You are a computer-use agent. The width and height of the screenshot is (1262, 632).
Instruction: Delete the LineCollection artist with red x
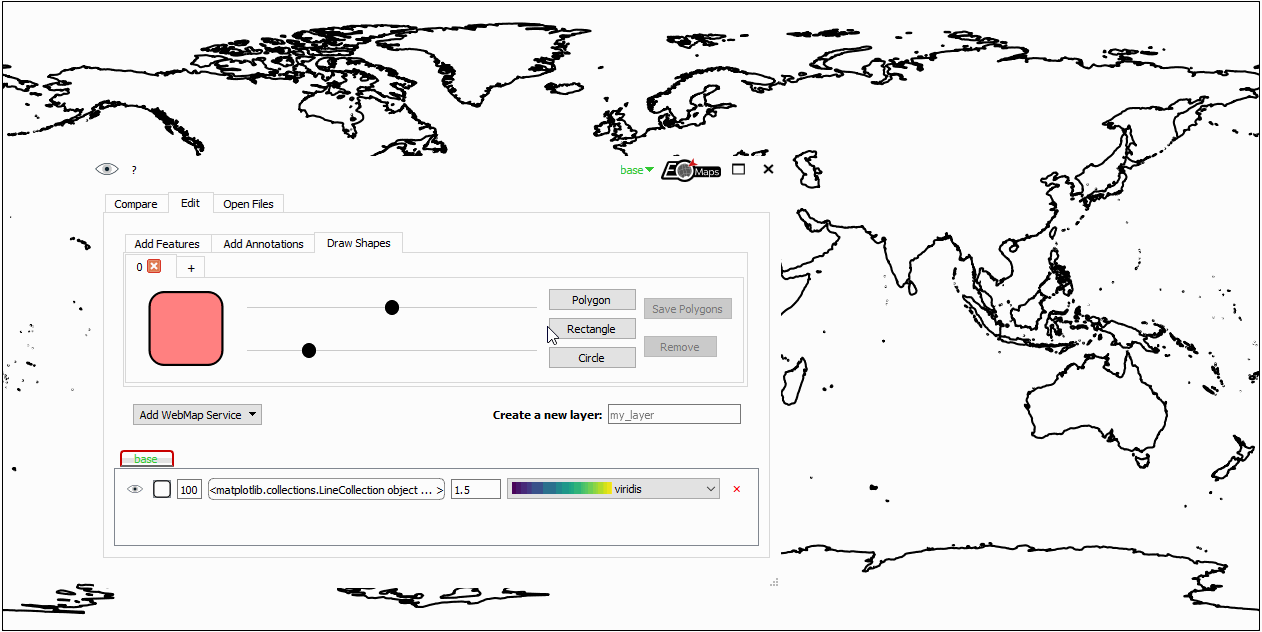pos(737,489)
